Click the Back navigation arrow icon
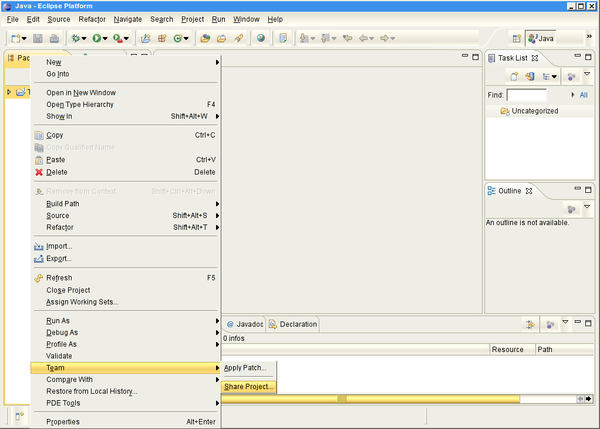The height and width of the screenshot is (429, 600). [x=364, y=38]
